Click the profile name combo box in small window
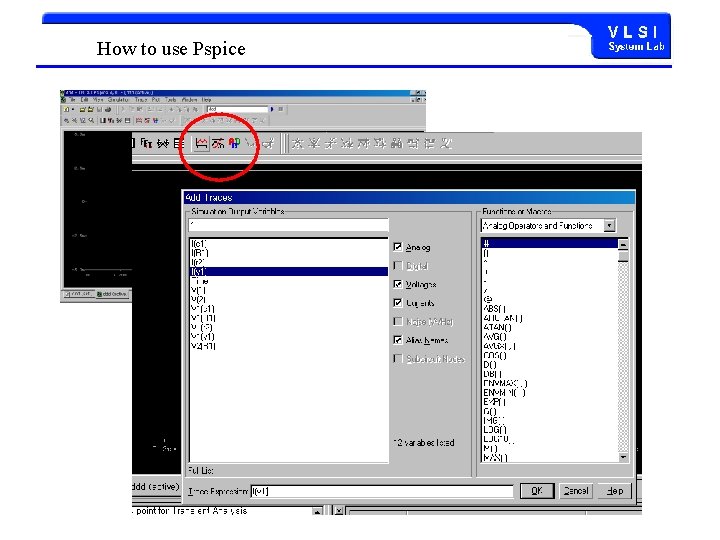This screenshot has height=540, width=720. 236,109
